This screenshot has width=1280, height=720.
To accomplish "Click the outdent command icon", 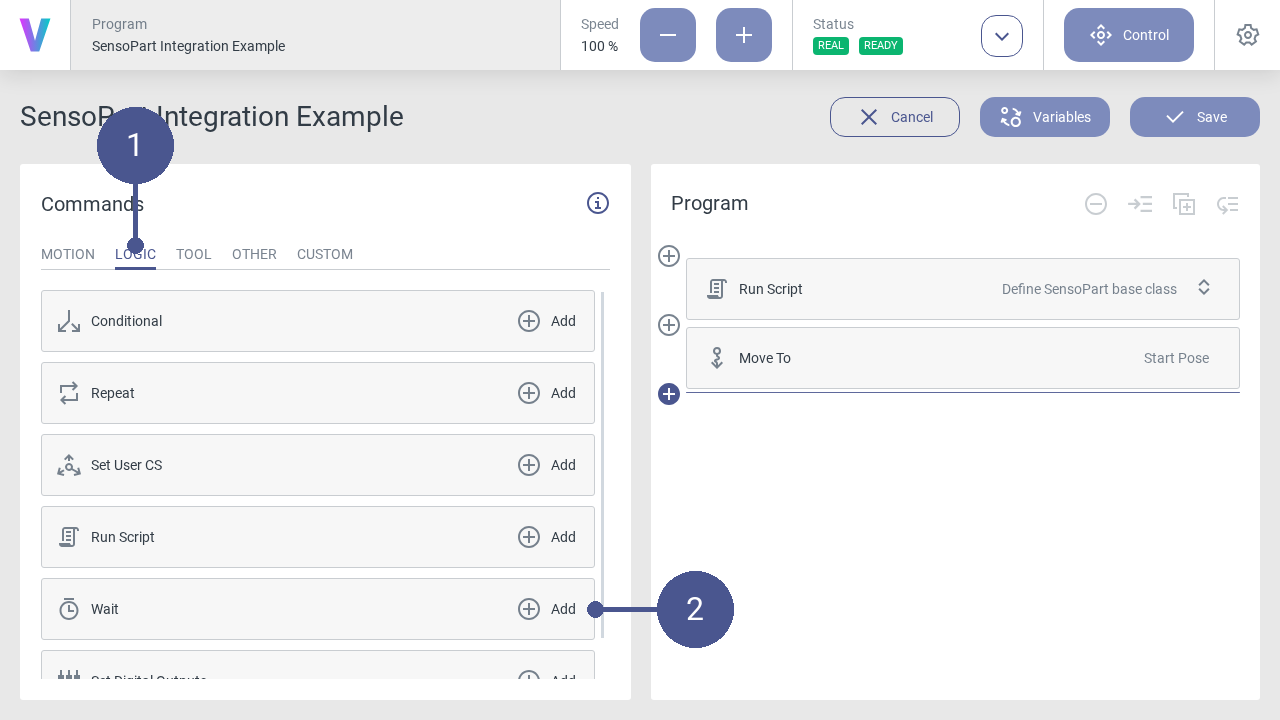I will coord(1228,204).
